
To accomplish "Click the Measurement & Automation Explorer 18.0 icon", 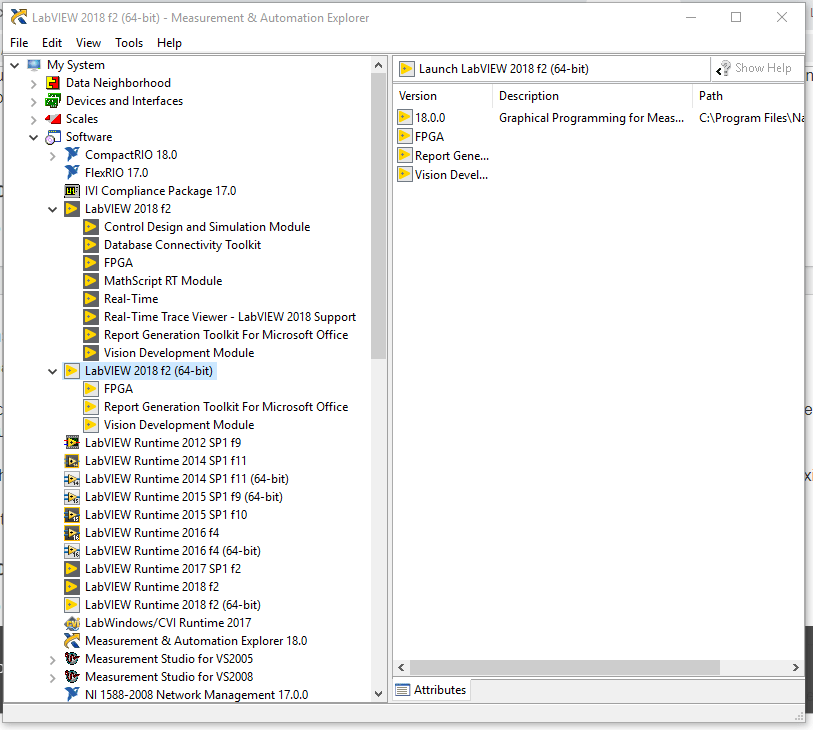I will point(72,641).
